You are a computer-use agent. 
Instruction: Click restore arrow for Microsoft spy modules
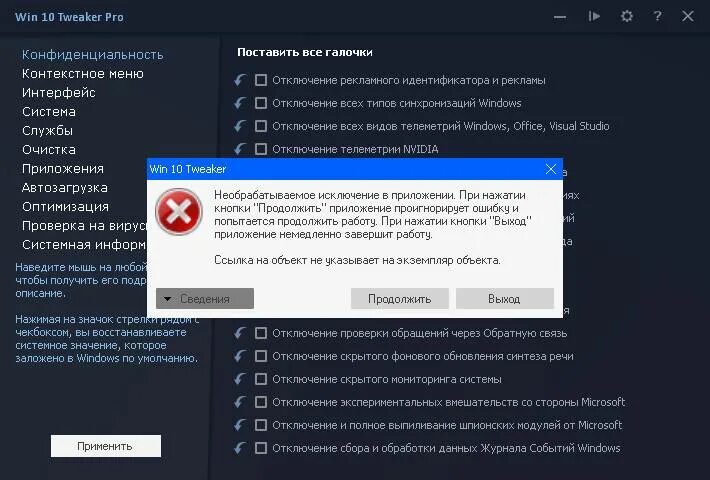pos(240,425)
